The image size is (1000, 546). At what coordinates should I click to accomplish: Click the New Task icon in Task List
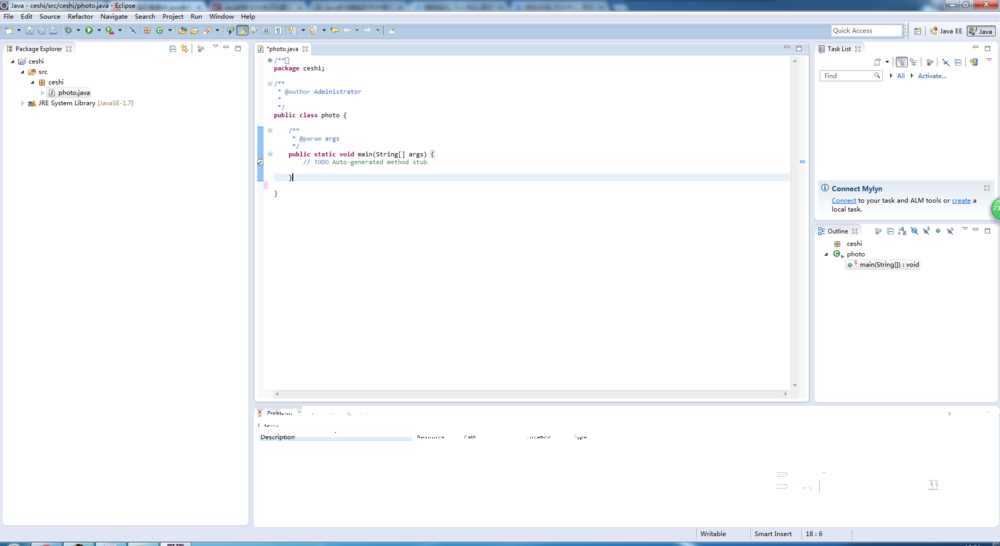pyautogui.click(x=878, y=62)
